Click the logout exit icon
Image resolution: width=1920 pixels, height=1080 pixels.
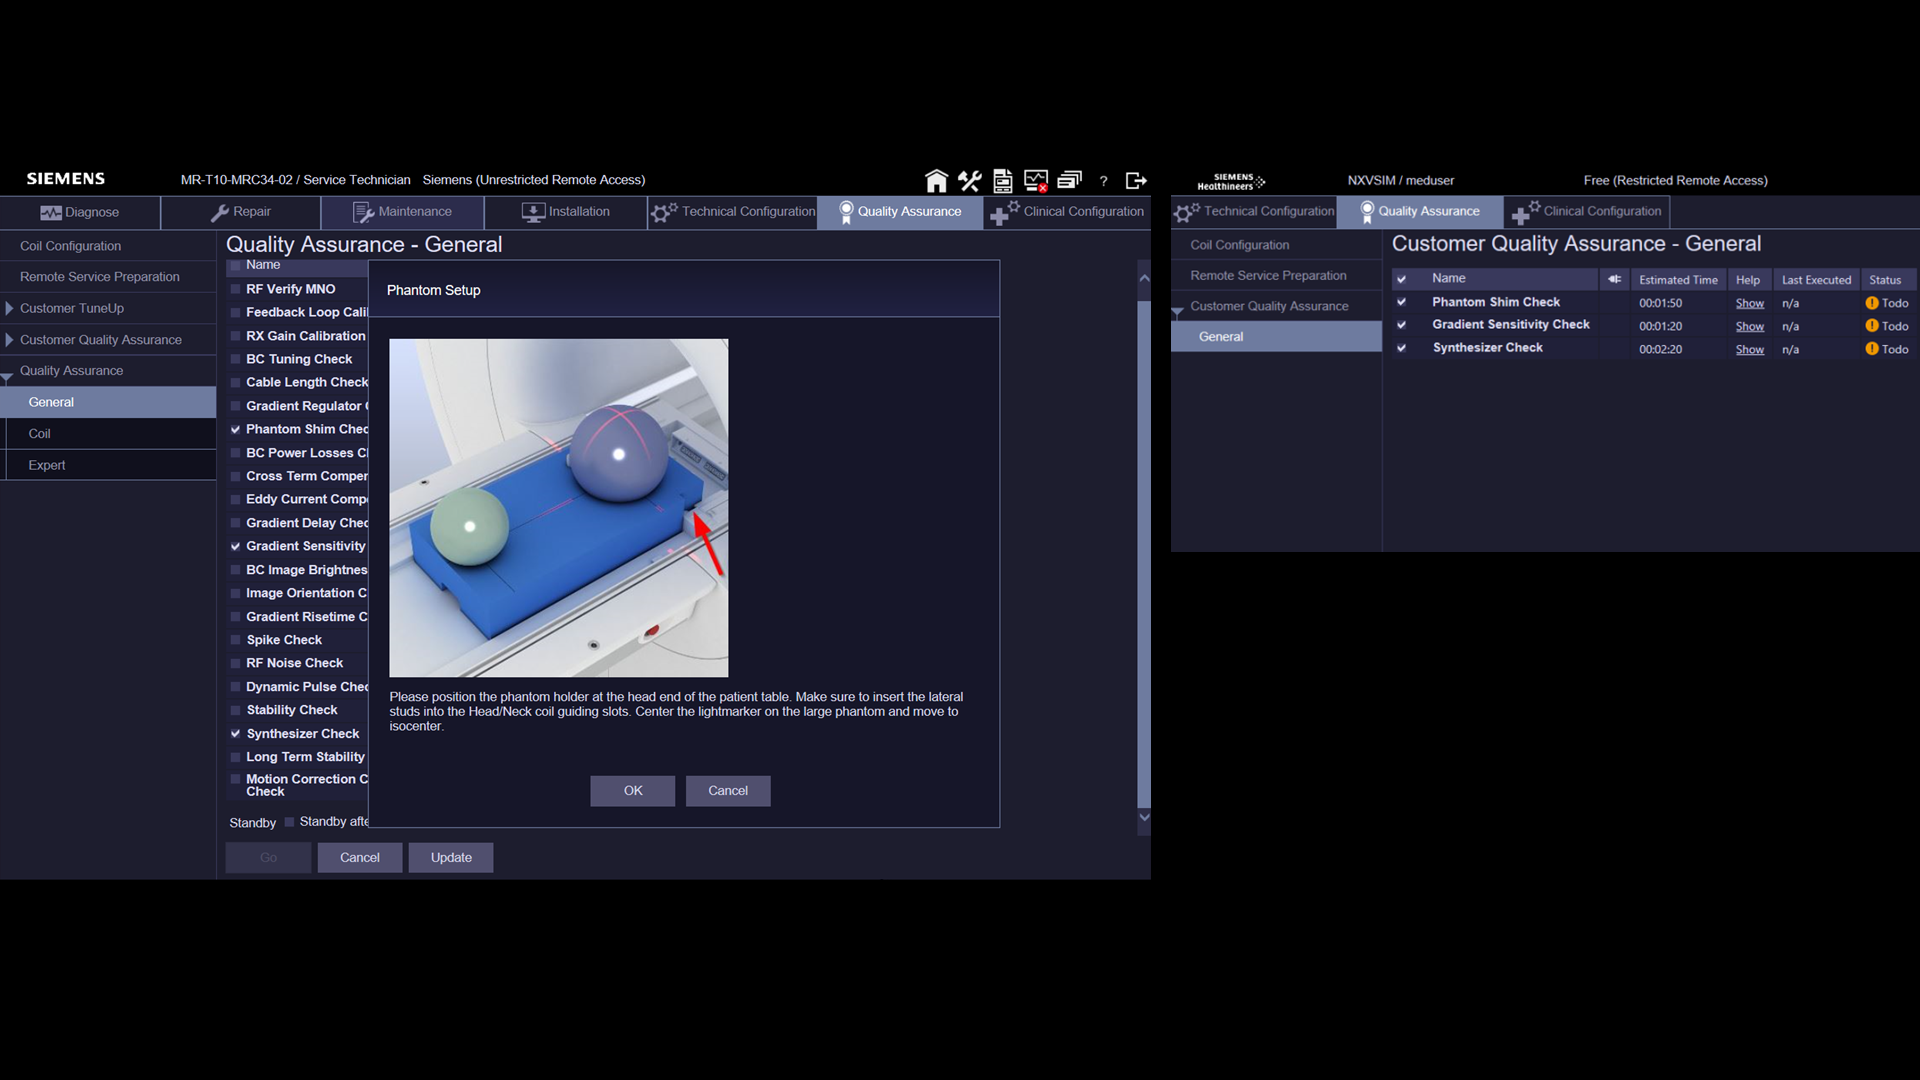point(1137,181)
